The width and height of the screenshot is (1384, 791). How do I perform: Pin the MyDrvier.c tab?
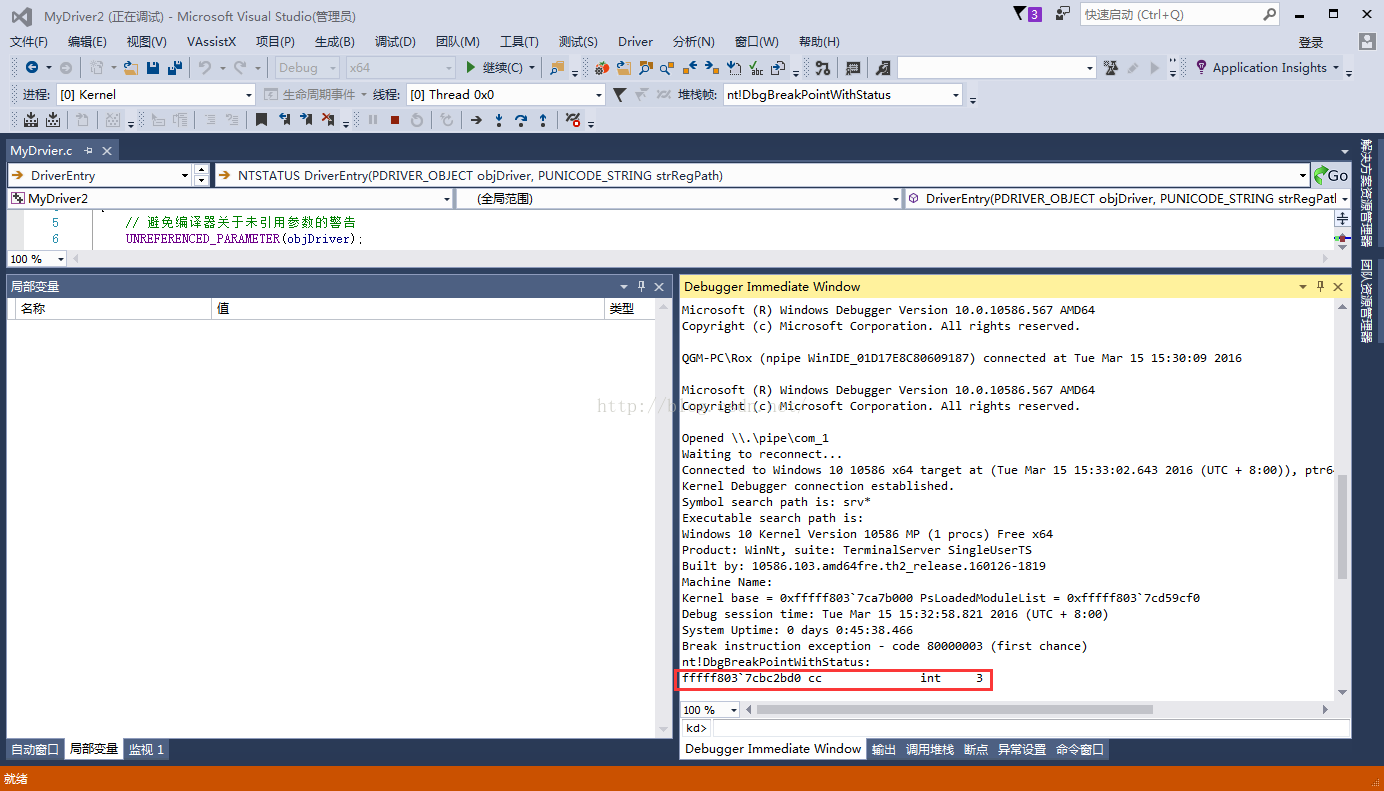click(88, 150)
